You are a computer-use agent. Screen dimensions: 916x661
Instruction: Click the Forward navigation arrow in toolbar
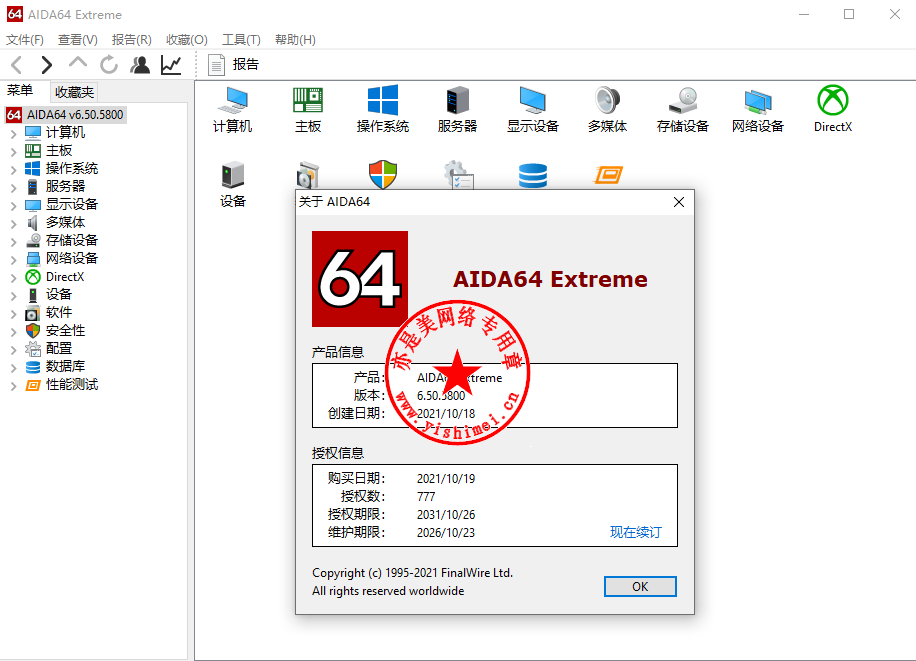[x=46, y=65]
